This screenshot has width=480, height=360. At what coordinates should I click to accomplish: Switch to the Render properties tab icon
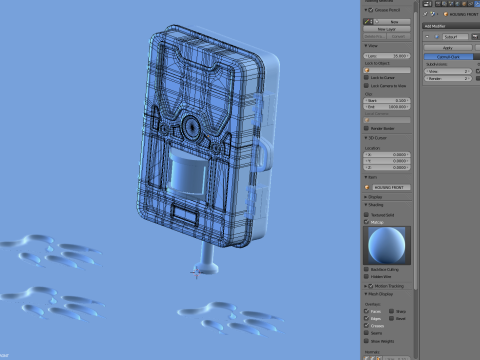(x=438, y=4)
